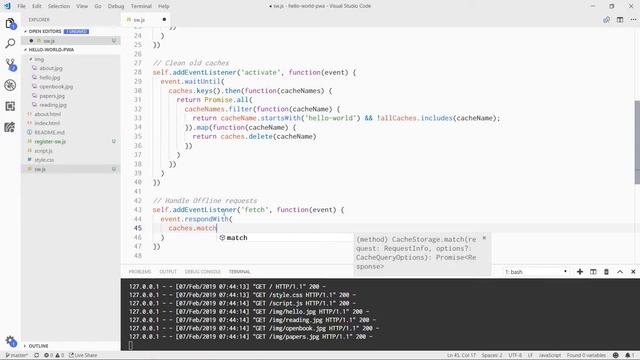Switch to the Terminal panel tab
This screenshot has height=360, width=640.
(x=240, y=272)
